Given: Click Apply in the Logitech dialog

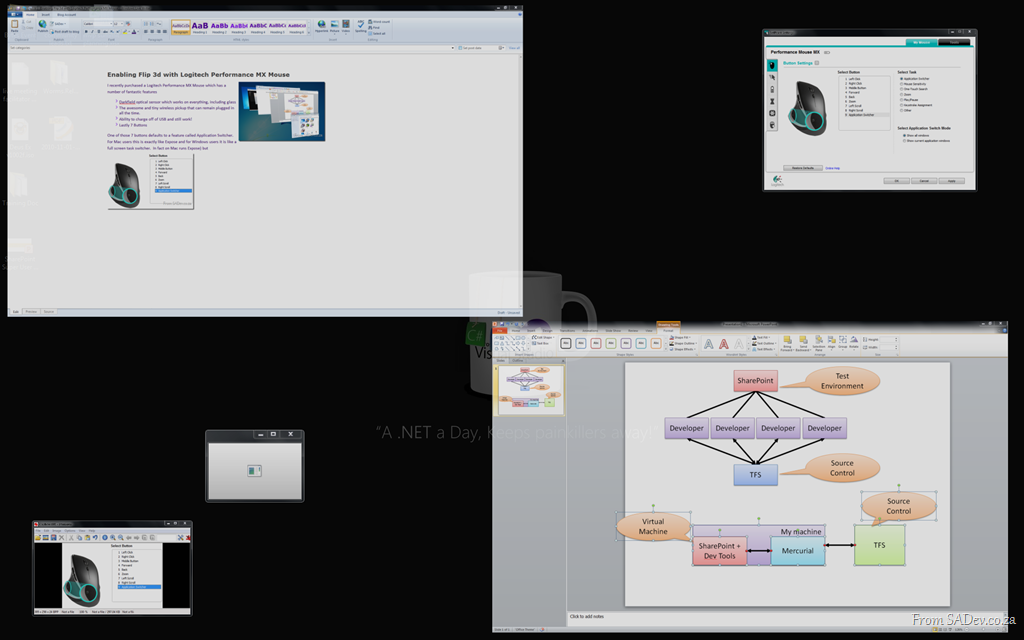Looking at the screenshot, I should (952, 181).
